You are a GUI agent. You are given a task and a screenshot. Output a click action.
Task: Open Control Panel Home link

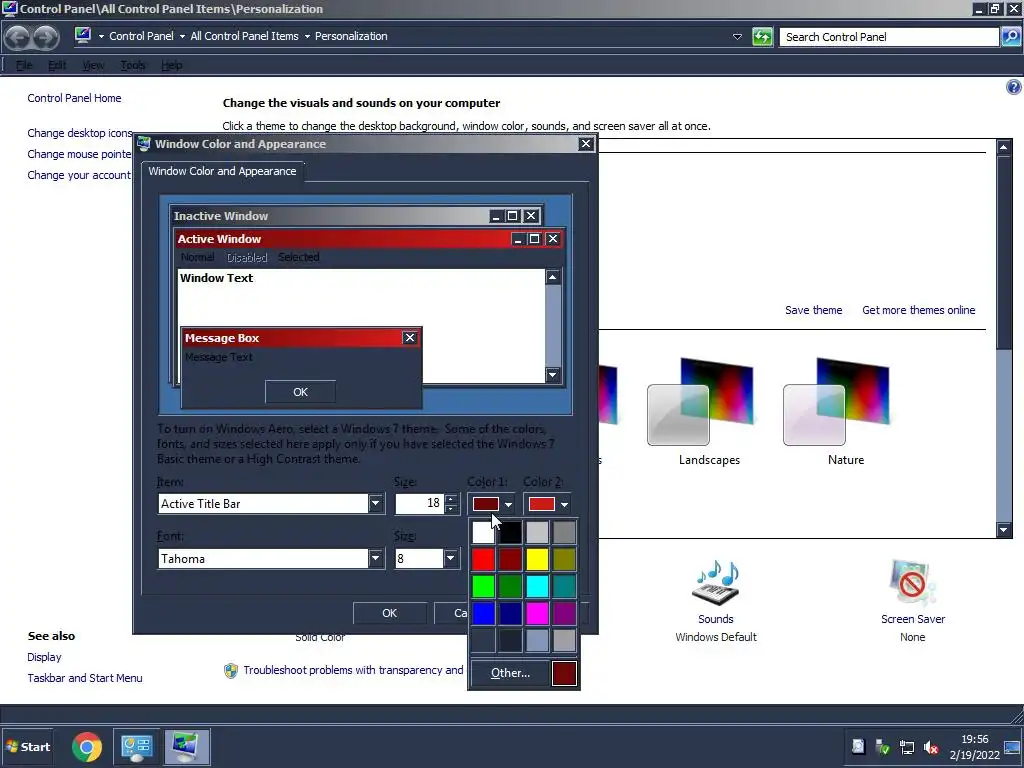(74, 98)
